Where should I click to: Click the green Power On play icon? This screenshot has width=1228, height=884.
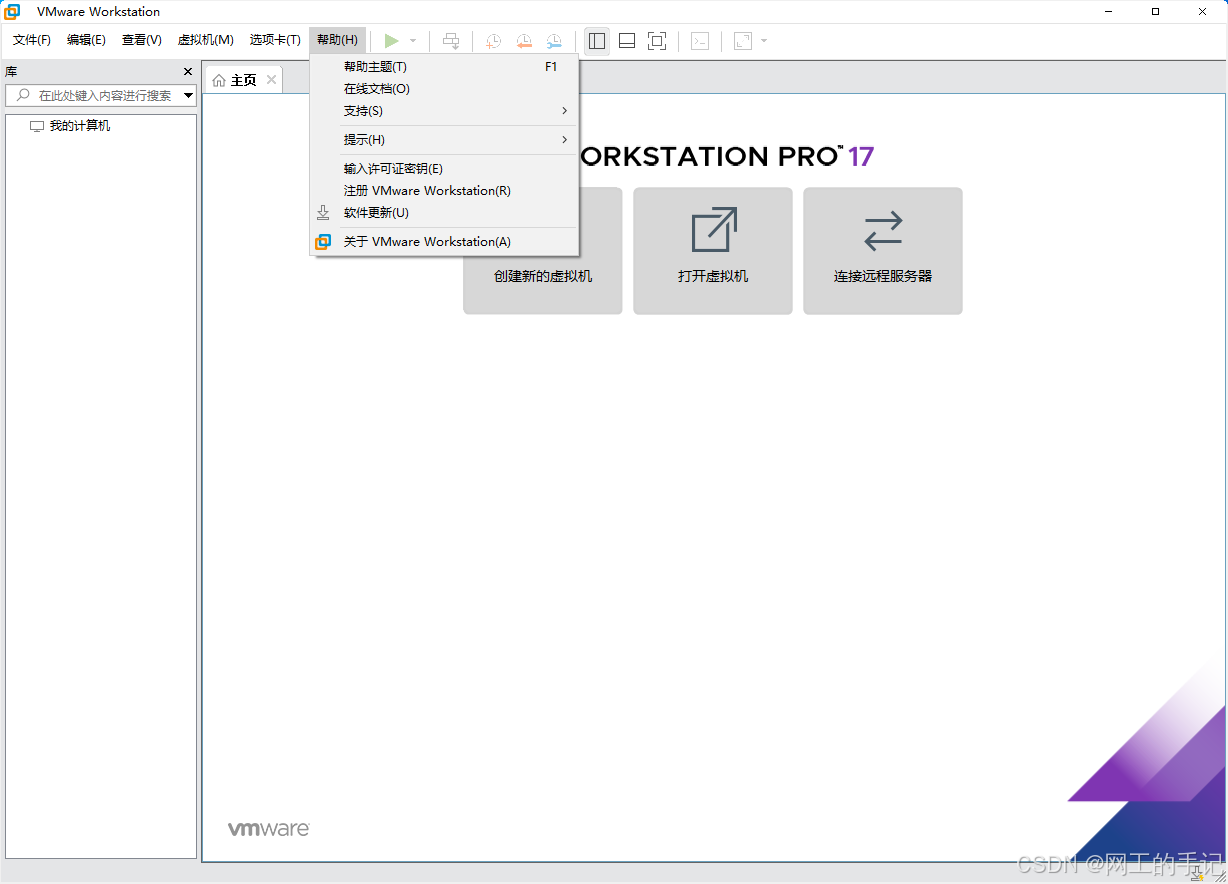pyautogui.click(x=391, y=41)
